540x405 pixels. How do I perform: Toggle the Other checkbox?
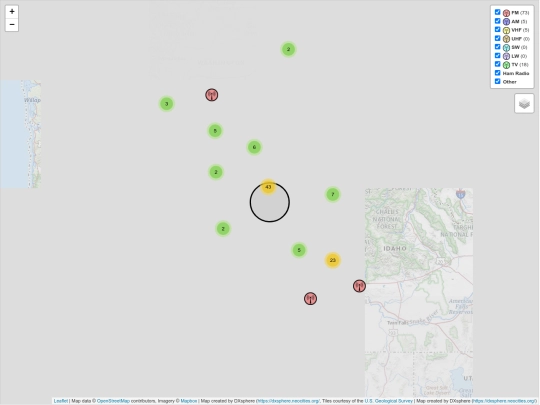(497, 81)
